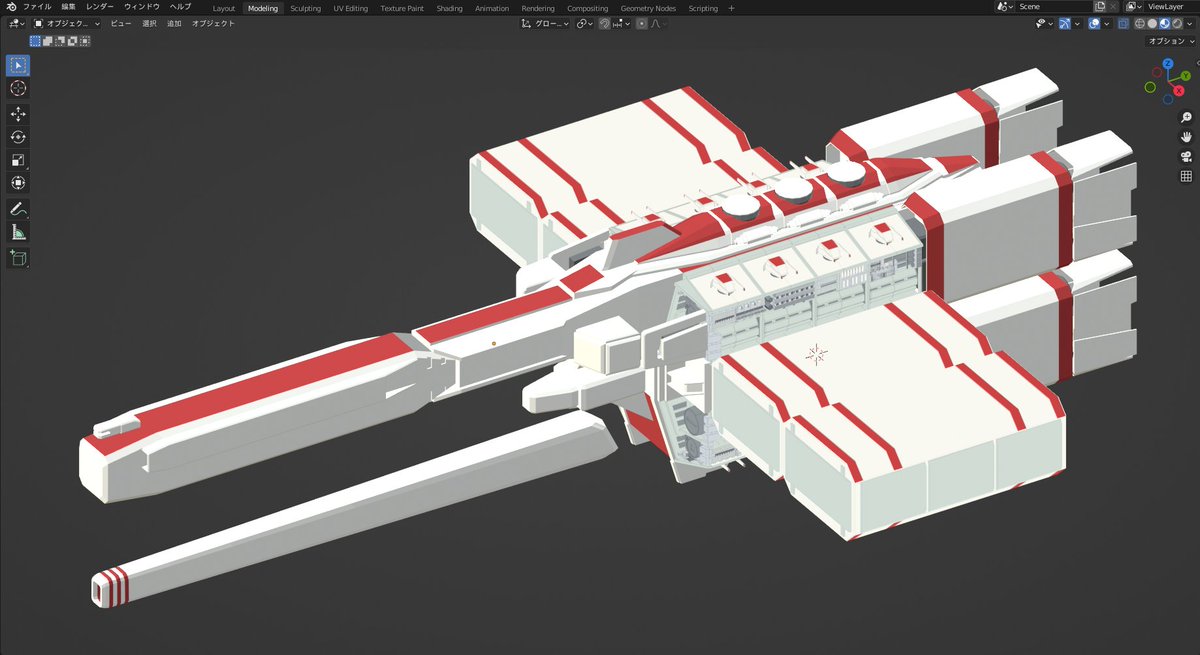The image size is (1200, 655).
Task: Open the editor type dropdown
Action: coord(15,23)
